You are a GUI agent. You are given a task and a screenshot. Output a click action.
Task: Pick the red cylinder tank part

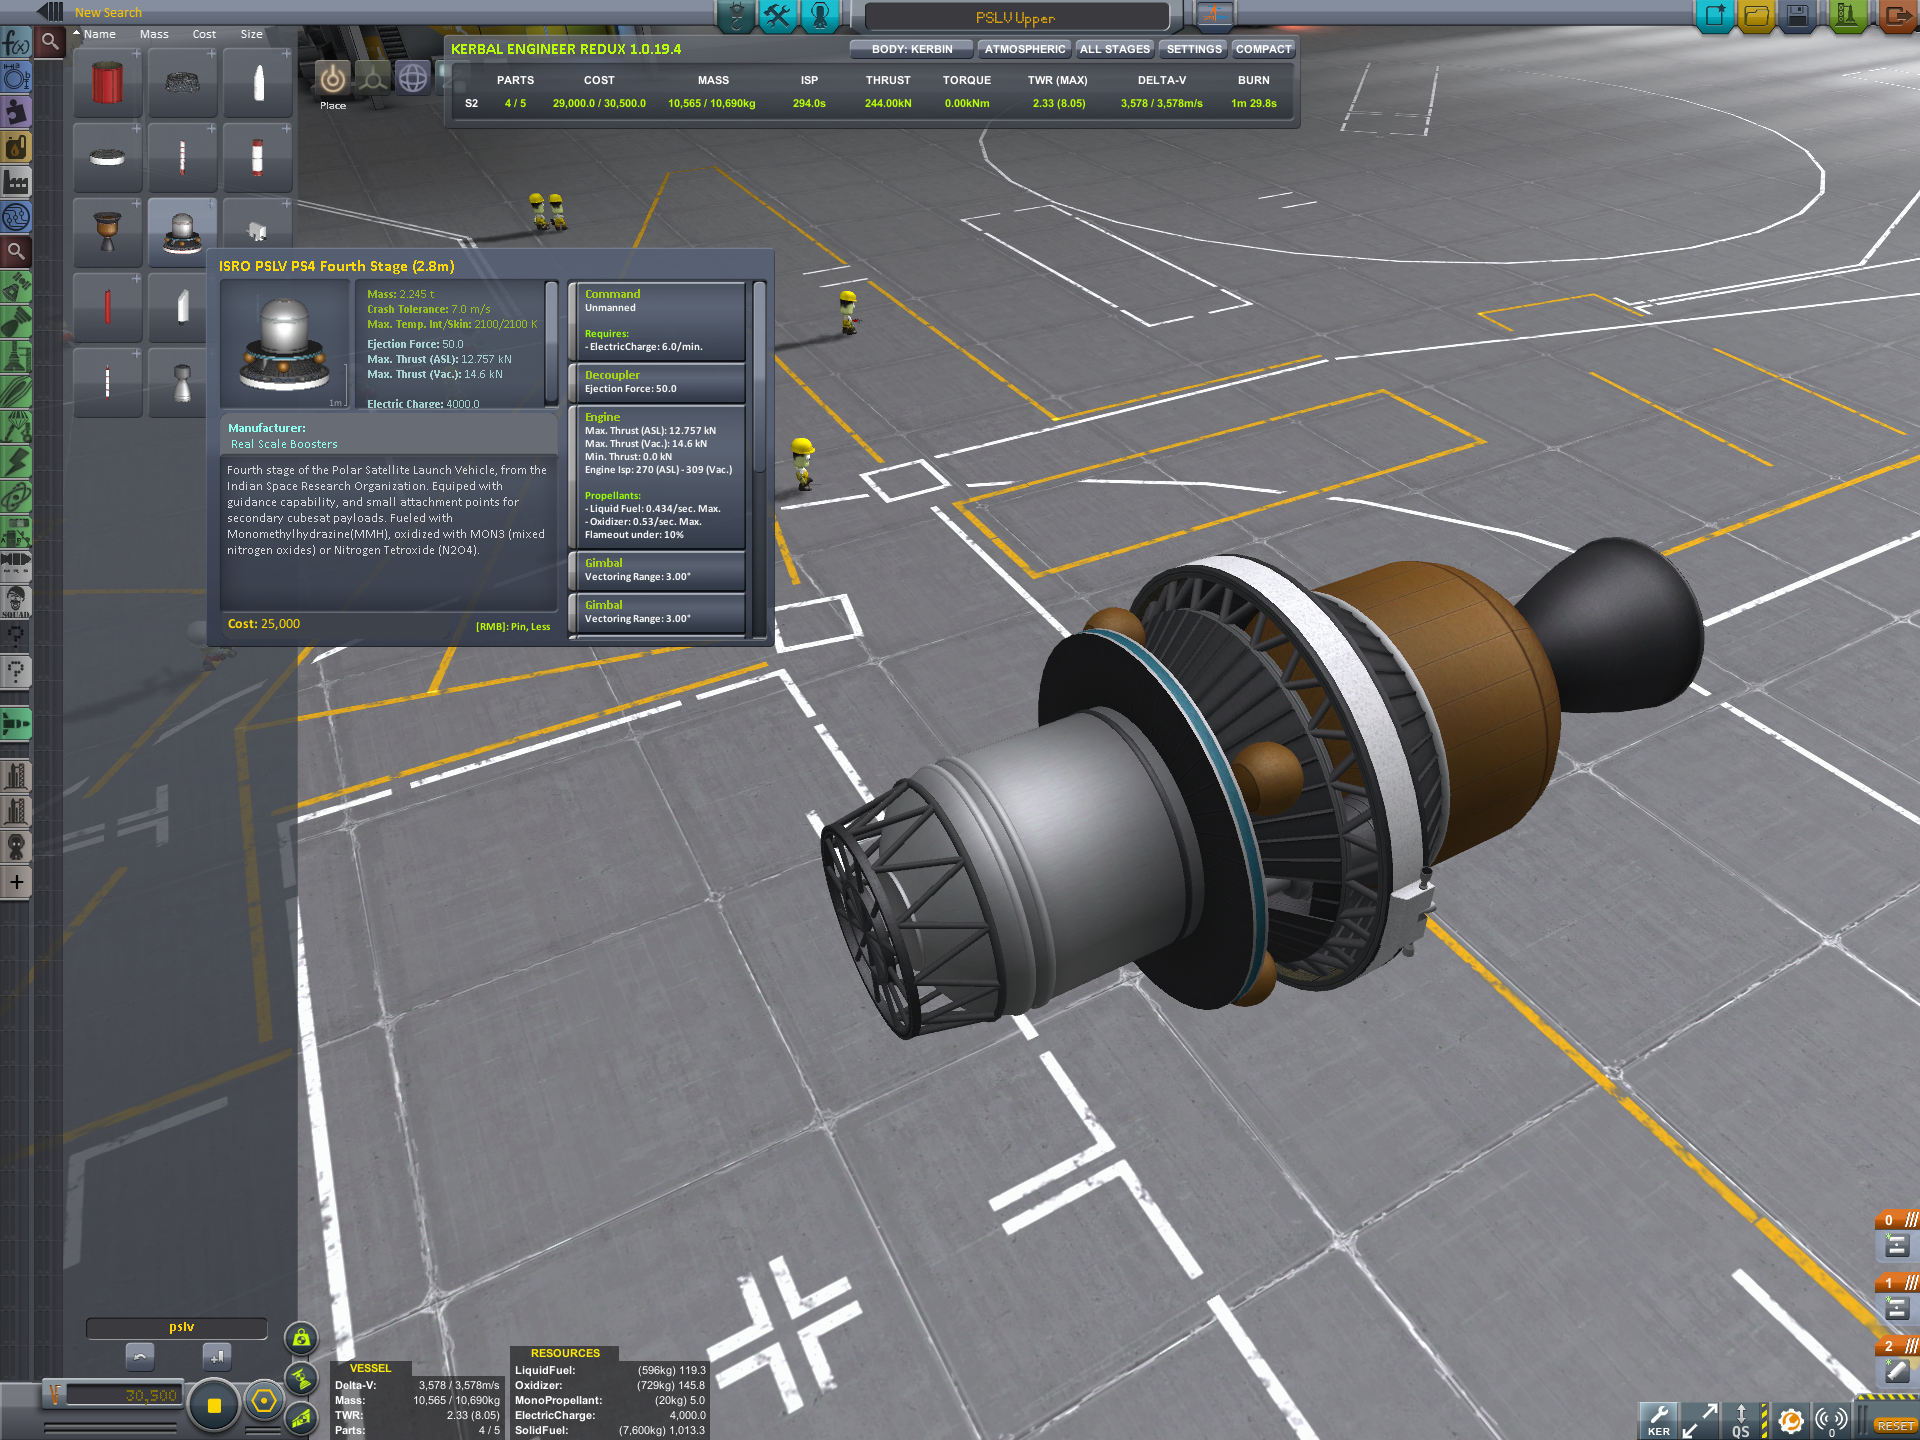coord(108,83)
